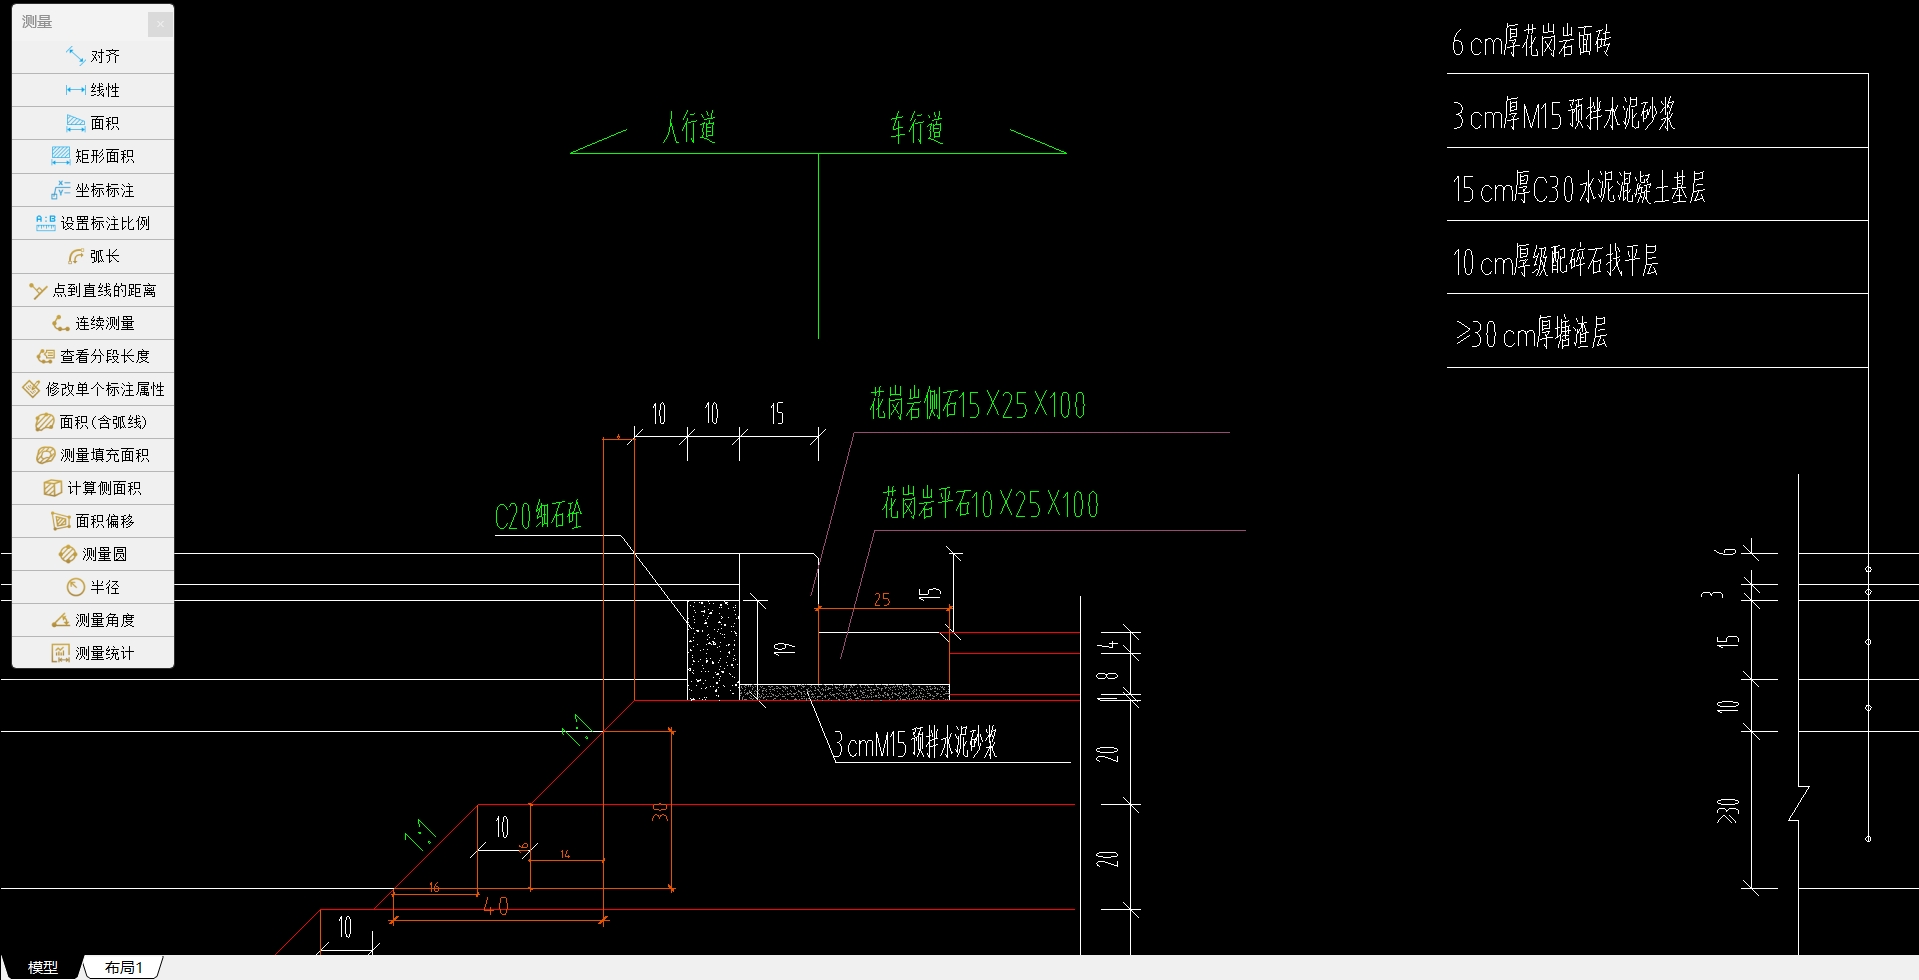This screenshot has width=1919, height=980.
Task: Select the 对齐 aligned measure tool
Action: pos(93,57)
